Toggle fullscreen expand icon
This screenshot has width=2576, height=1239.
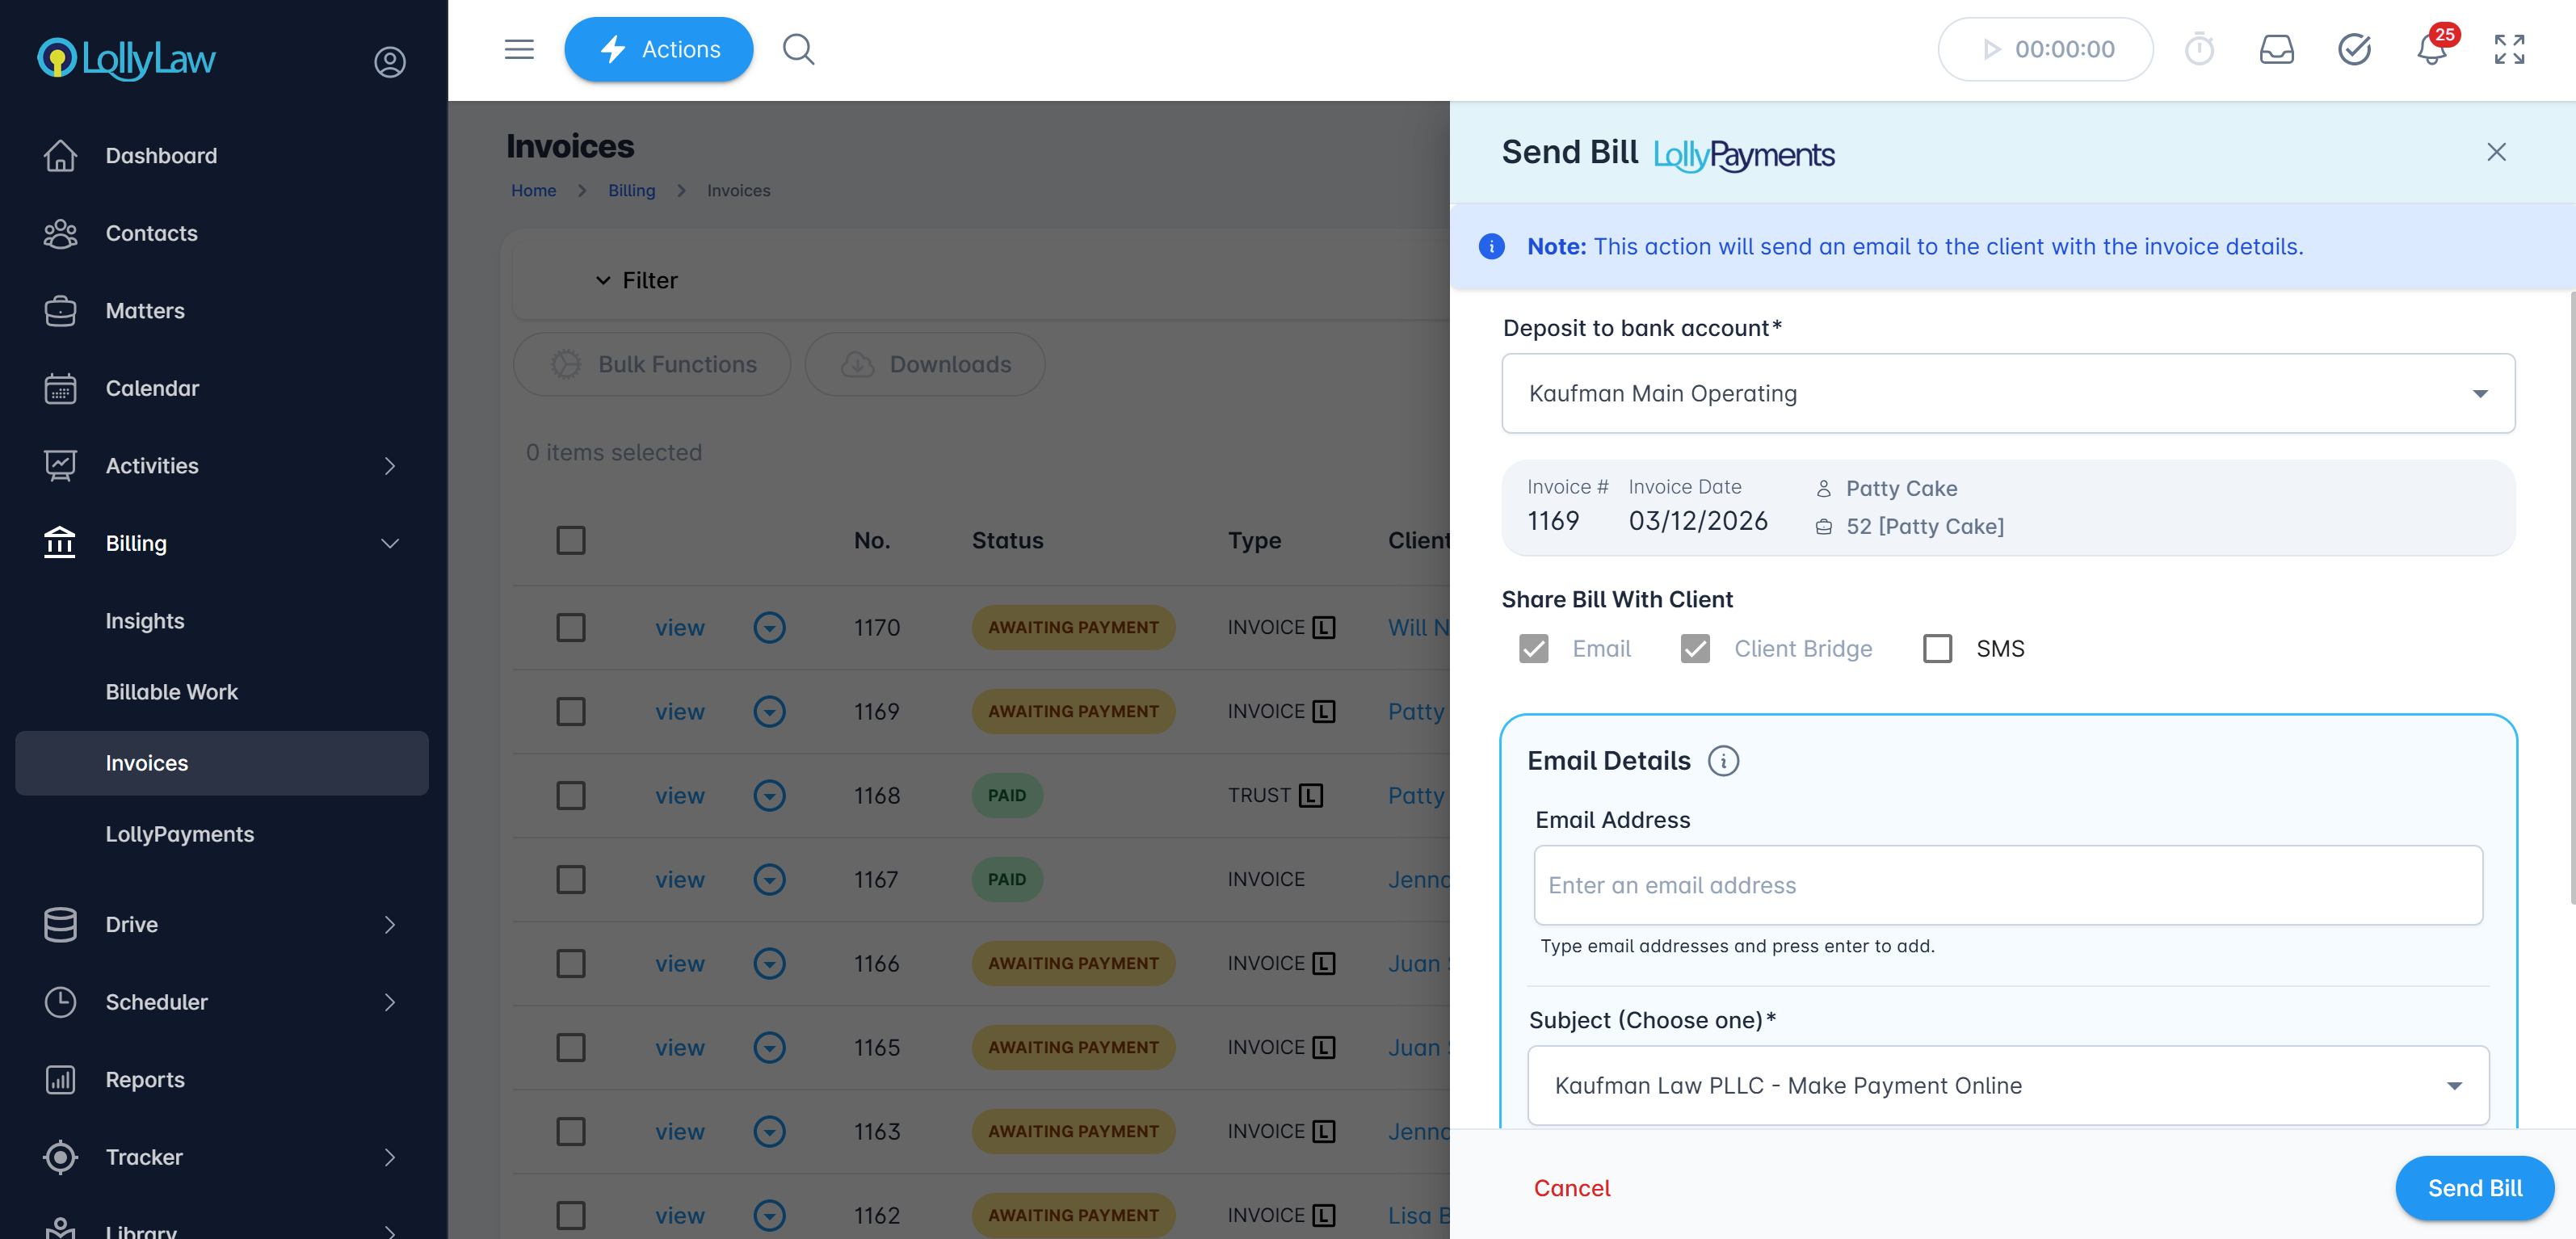click(2509, 50)
